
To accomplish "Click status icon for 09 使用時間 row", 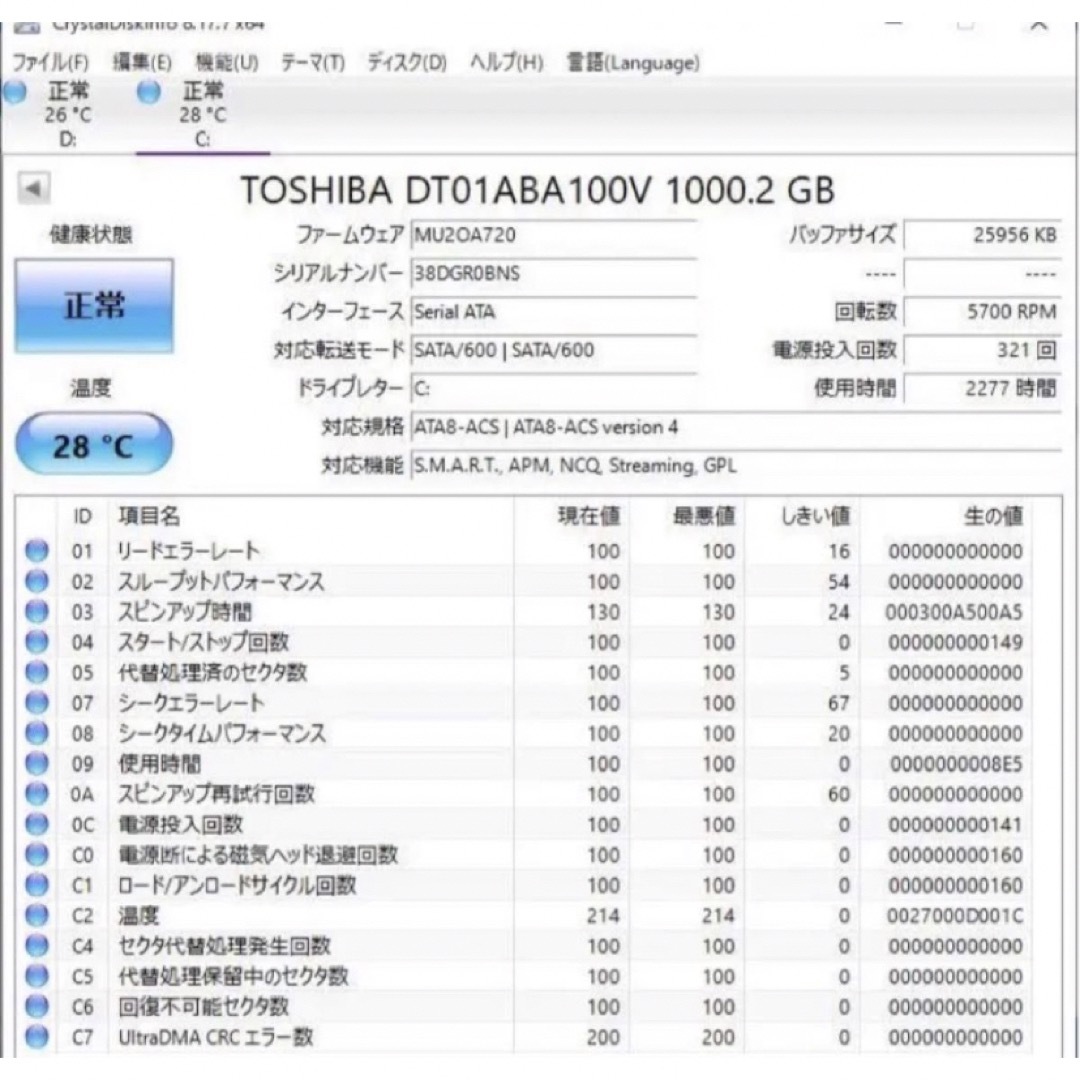I will point(37,764).
